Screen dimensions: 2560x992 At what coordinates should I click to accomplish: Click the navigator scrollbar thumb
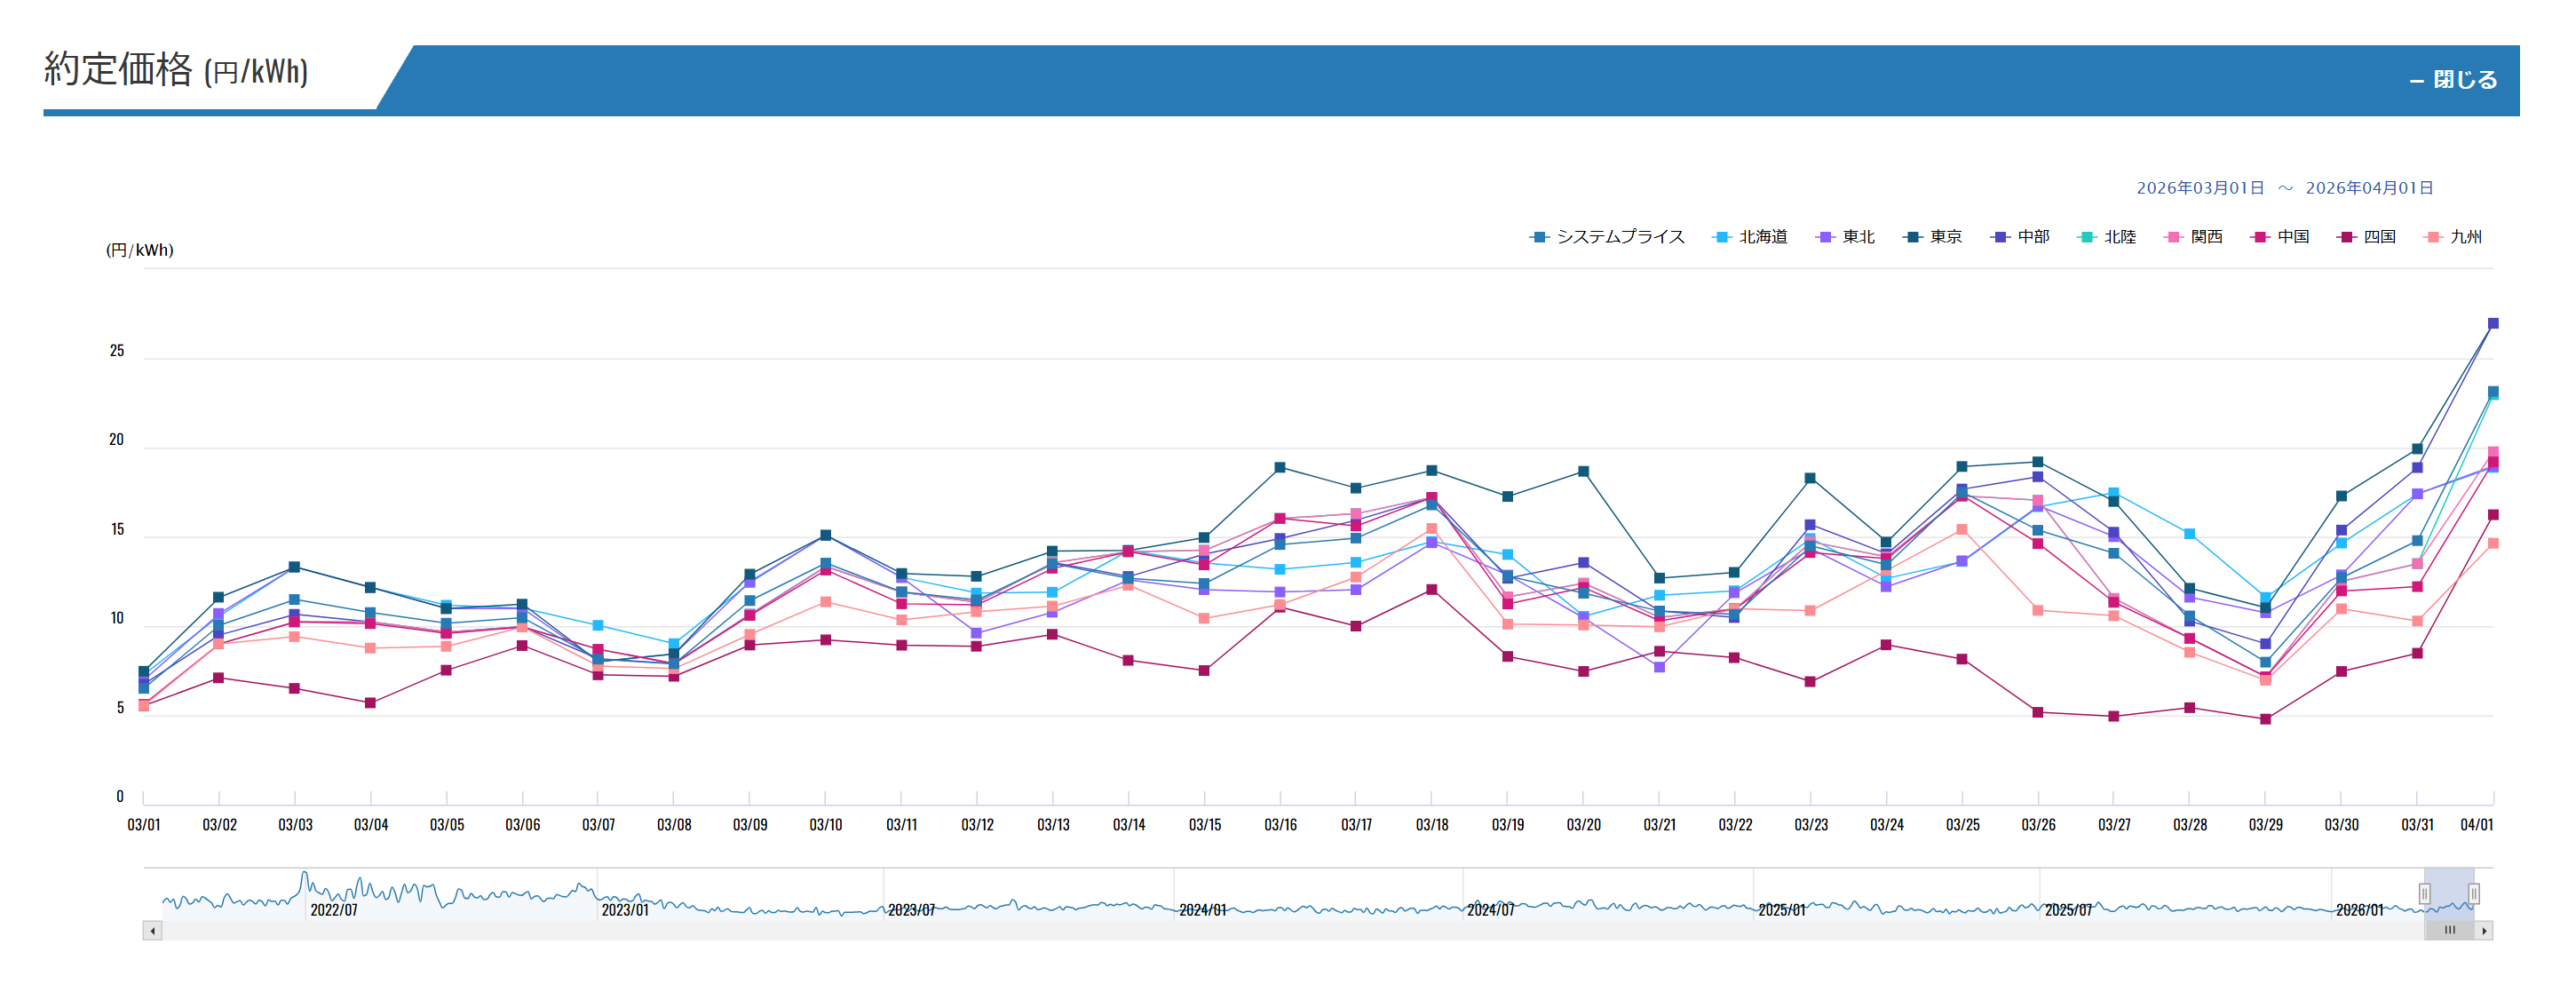coord(2449,930)
